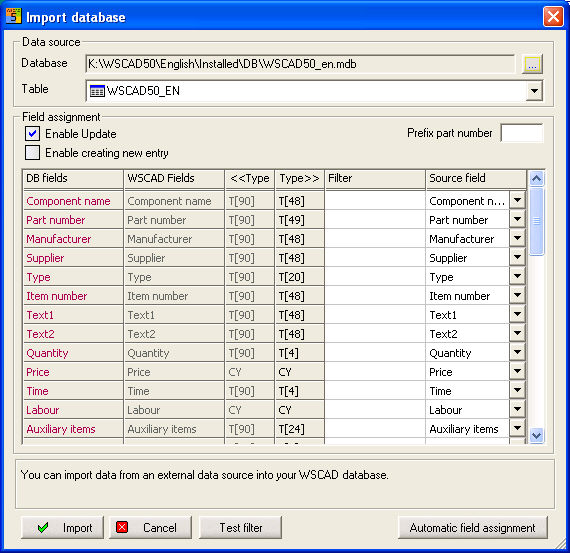Click the Import button
Screen dimensions: 570x553
click(x=63, y=528)
